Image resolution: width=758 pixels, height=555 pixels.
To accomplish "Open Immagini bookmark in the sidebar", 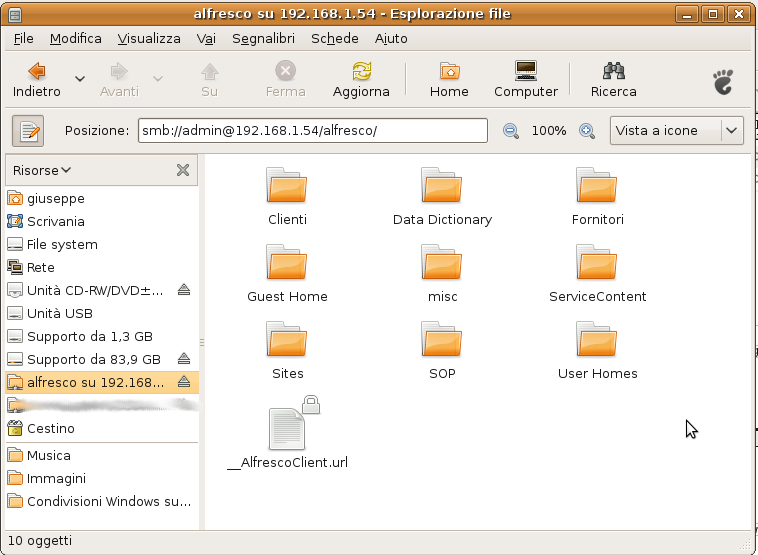I will pyautogui.click(x=102, y=479).
